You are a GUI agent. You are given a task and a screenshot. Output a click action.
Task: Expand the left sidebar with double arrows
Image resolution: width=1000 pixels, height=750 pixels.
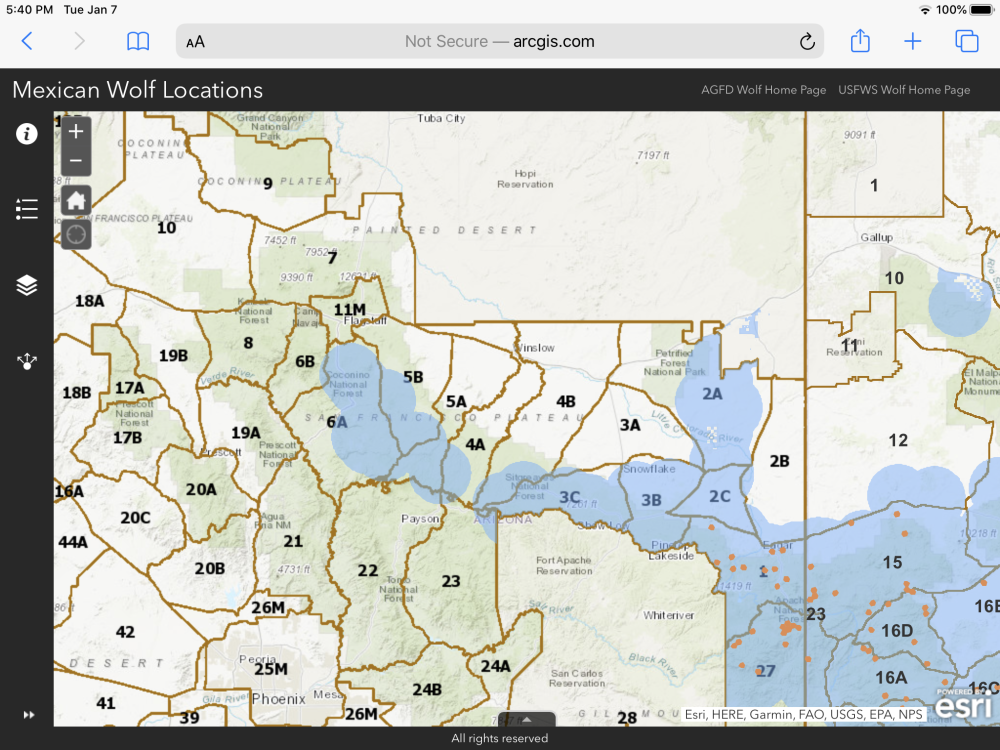click(x=29, y=715)
